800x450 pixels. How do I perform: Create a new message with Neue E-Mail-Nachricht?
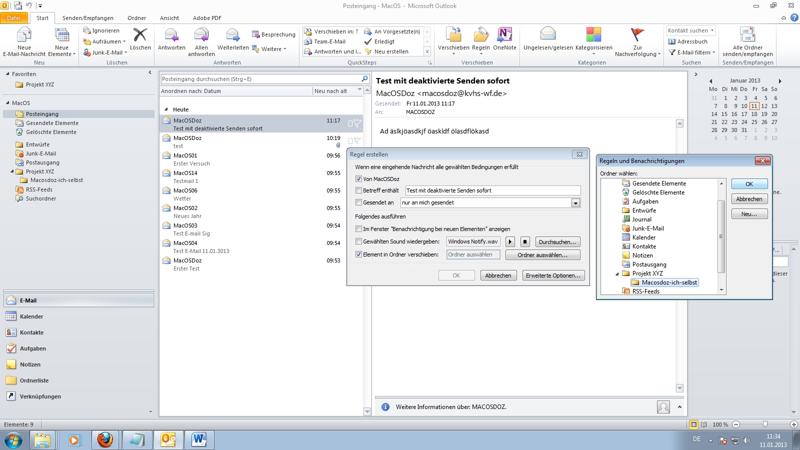[24, 42]
